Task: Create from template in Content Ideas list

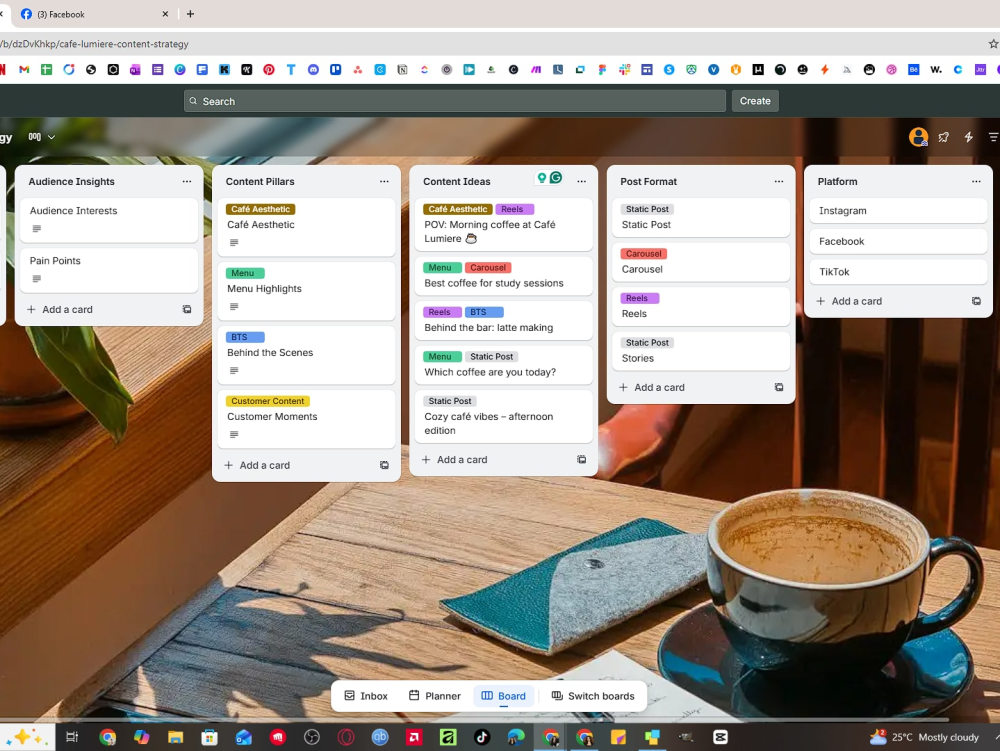Action: pos(582,460)
